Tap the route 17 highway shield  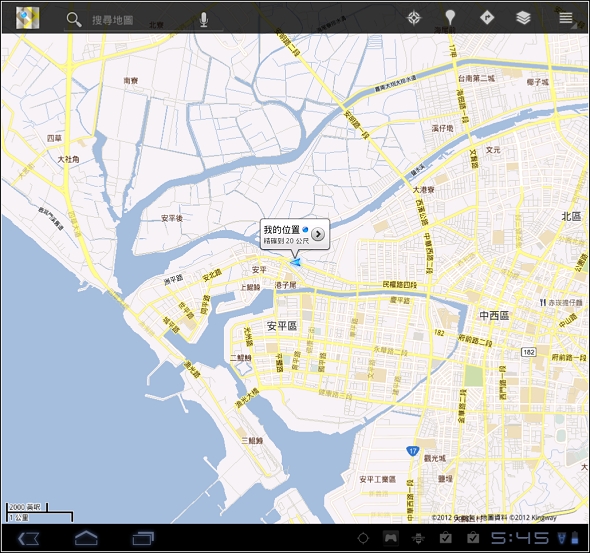(x=413, y=451)
